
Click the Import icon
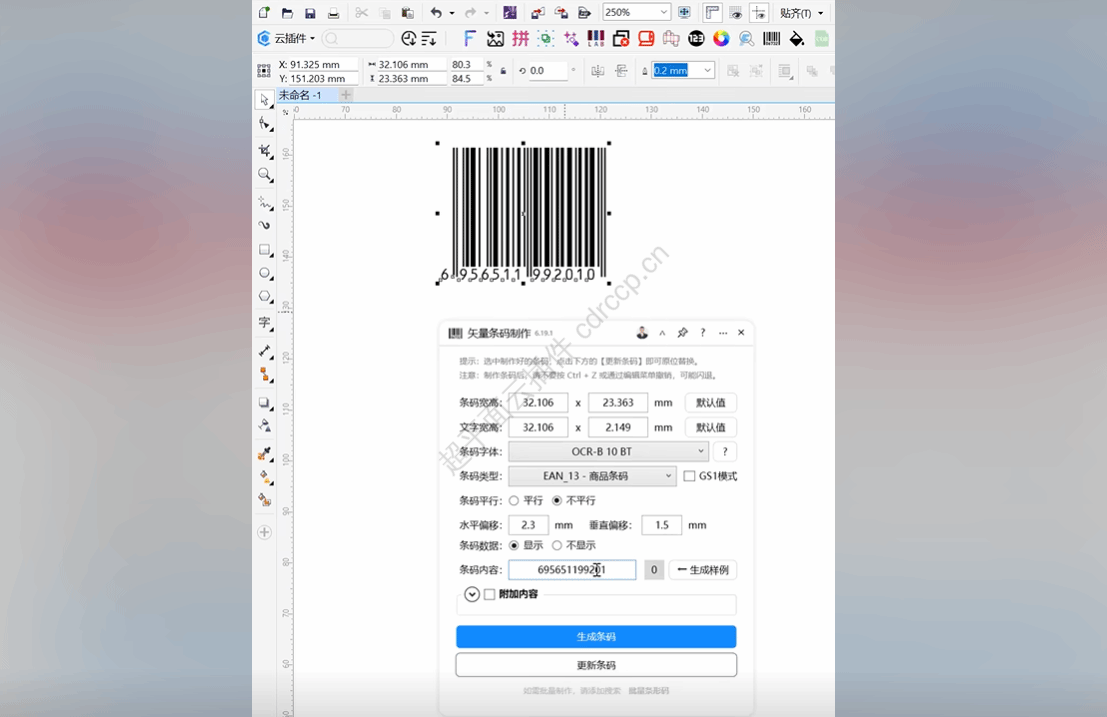(538, 13)
